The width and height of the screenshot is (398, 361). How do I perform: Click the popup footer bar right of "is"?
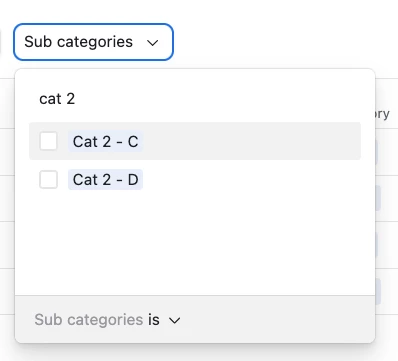[277, 320]
